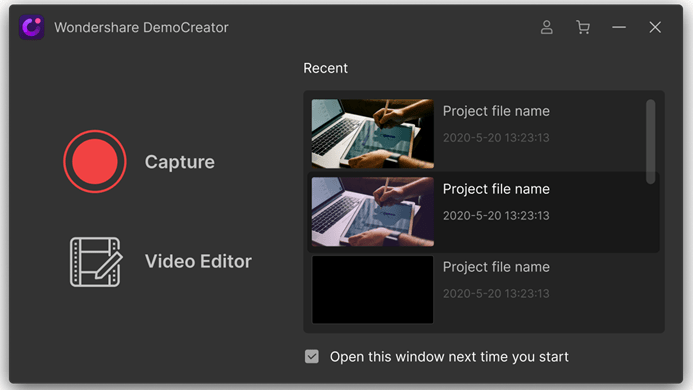Click the Recent list scrollbar handle
The height and width of the screenshot is (390, 693).
(650, 141)
